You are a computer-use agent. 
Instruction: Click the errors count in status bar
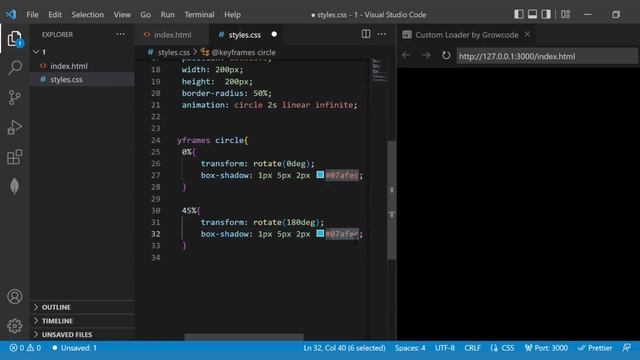[x=17, y=348]
